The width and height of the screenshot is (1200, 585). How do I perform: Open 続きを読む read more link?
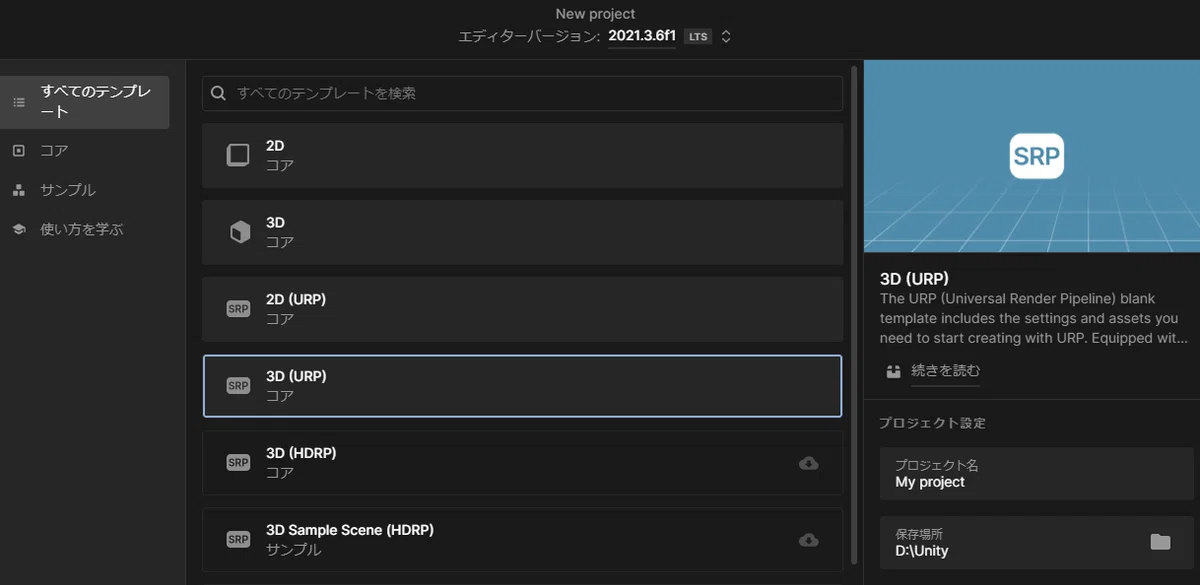946,370
